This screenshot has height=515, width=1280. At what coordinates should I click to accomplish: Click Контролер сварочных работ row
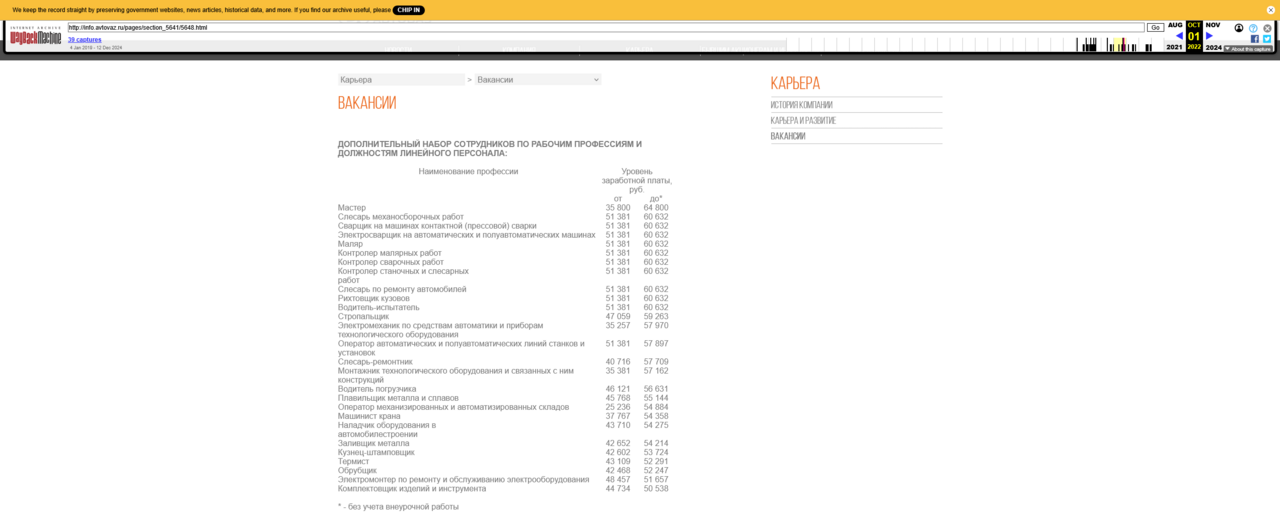point(503,262)
